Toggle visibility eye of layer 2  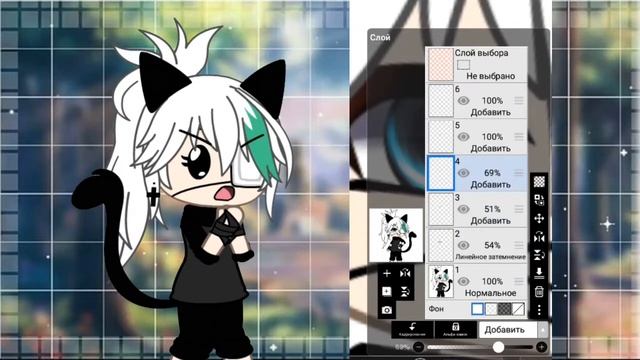point(463,245)
